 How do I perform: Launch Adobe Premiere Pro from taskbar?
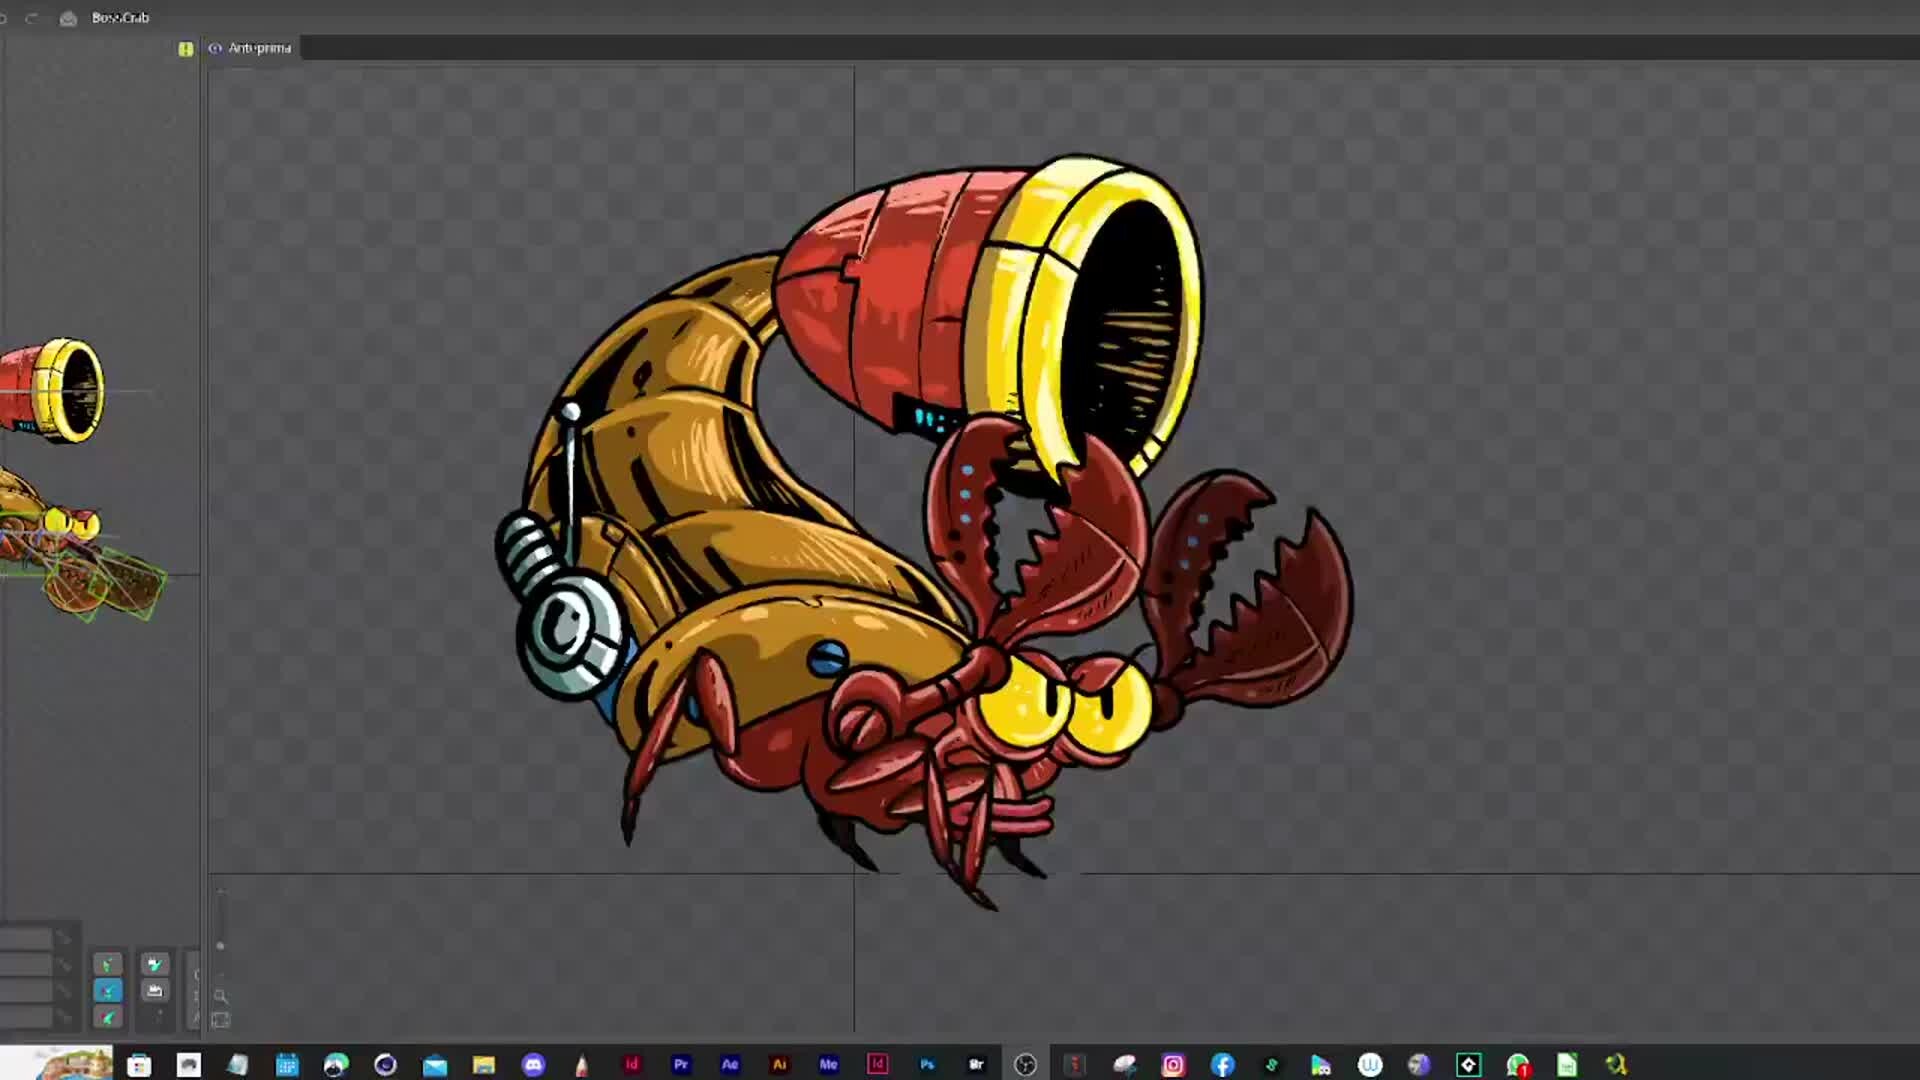pos(681,1065)
